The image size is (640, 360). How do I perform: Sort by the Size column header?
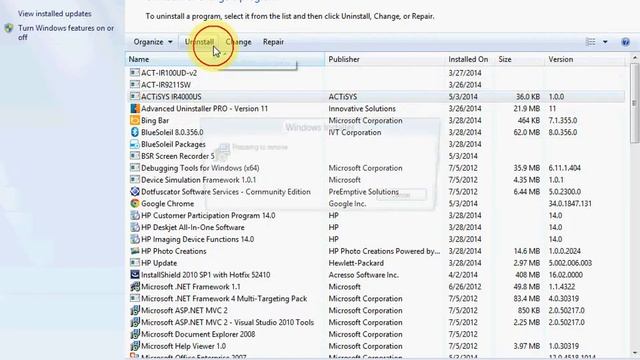(519, 60)
